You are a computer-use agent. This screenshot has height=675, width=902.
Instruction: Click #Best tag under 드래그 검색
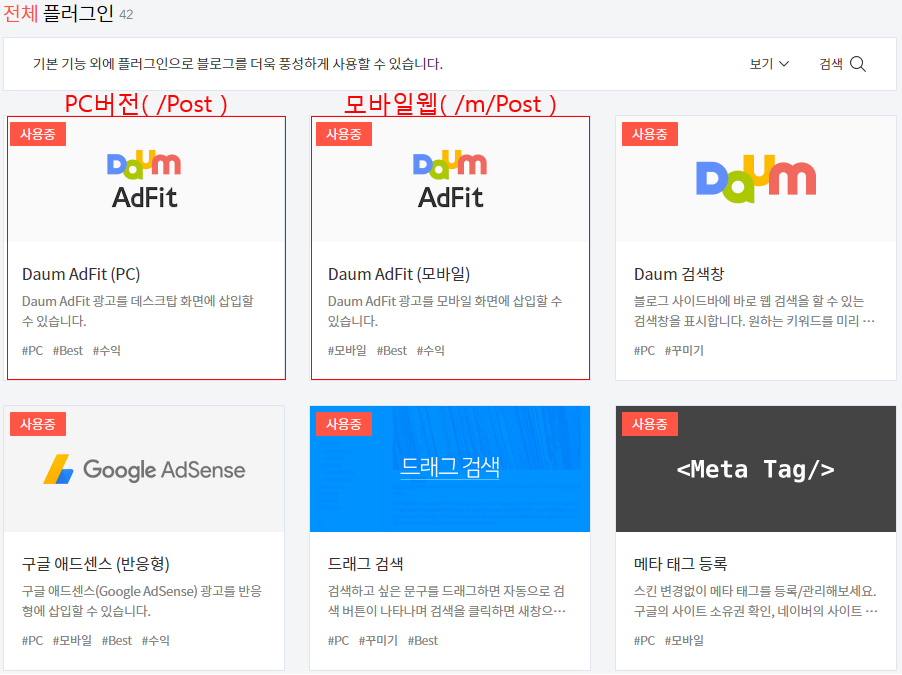pyautogui.click(x=423, y=640)
